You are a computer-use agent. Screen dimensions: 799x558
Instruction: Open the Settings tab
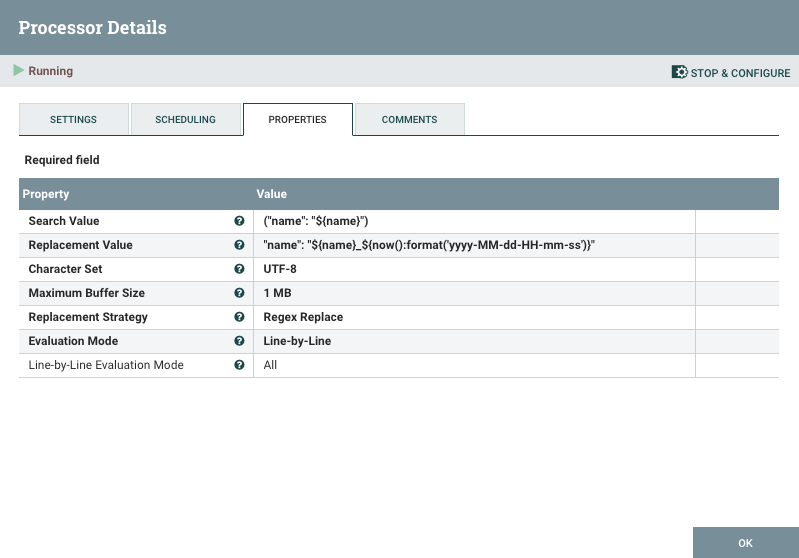(73, 119)
